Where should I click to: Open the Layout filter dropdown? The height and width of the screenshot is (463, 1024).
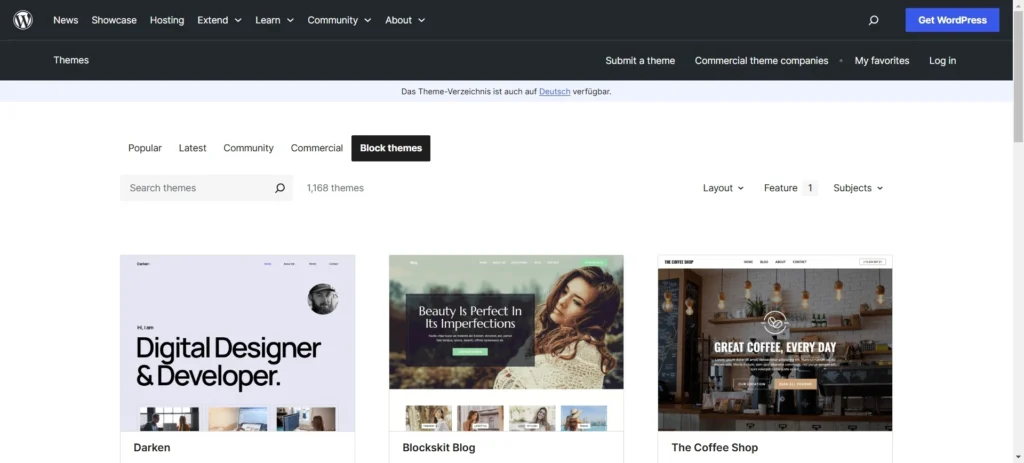point(723,188)
